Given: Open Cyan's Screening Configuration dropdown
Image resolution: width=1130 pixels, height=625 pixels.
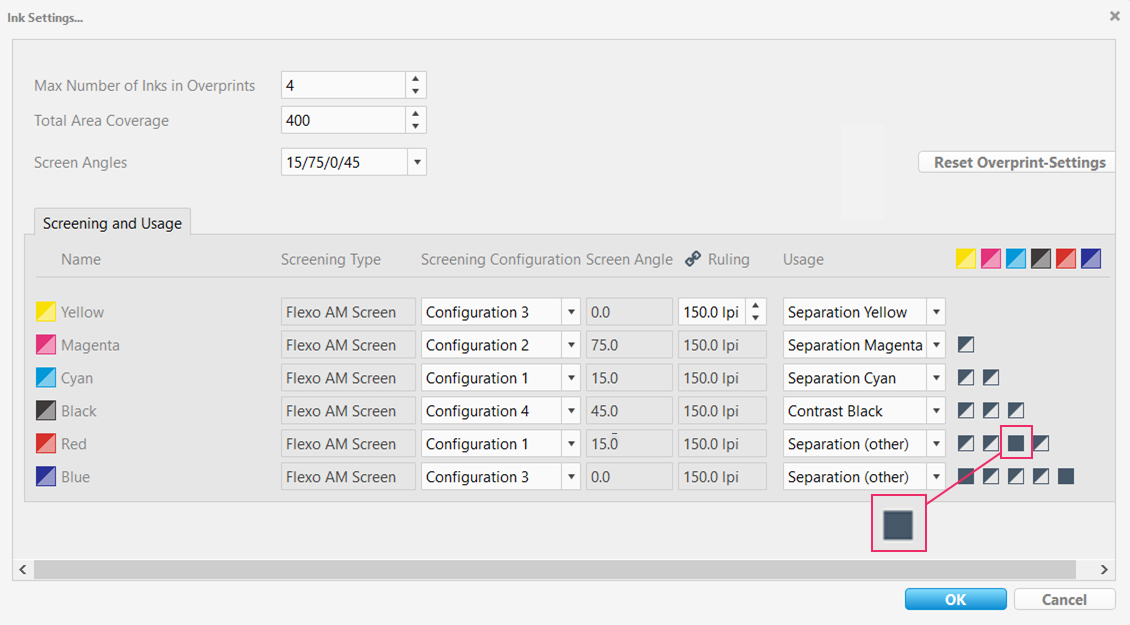Looking at the screenshot, I should click(571, 378).
